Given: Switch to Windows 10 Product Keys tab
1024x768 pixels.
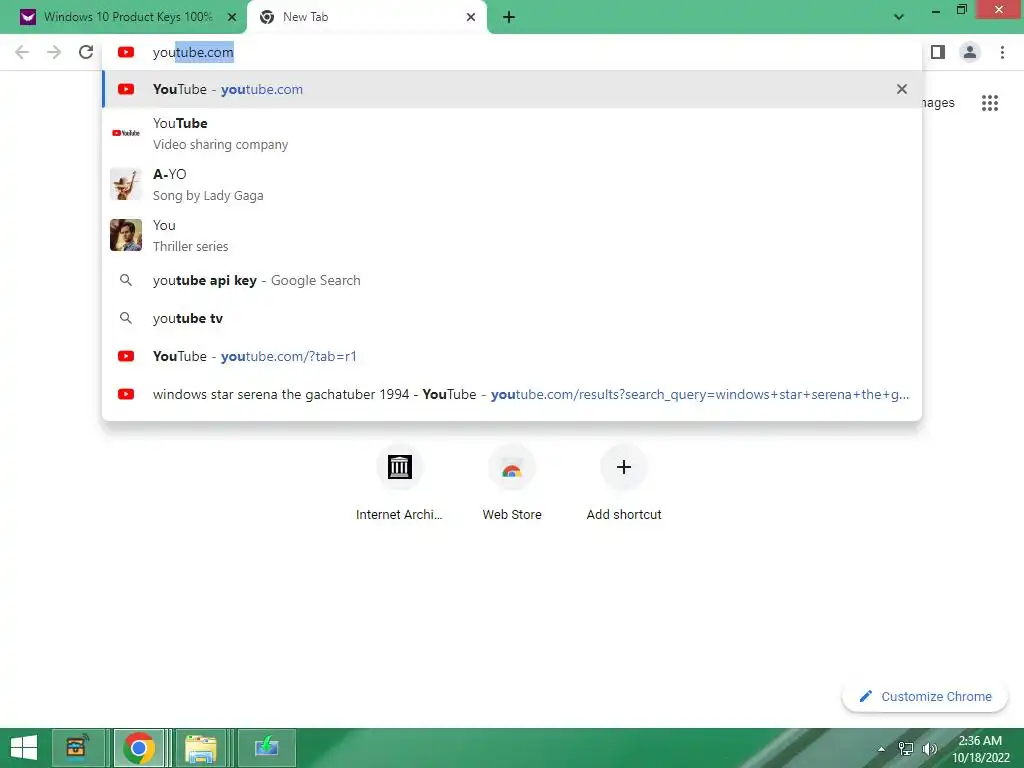Looking at the screenshot, I should (x=123, y=17).
